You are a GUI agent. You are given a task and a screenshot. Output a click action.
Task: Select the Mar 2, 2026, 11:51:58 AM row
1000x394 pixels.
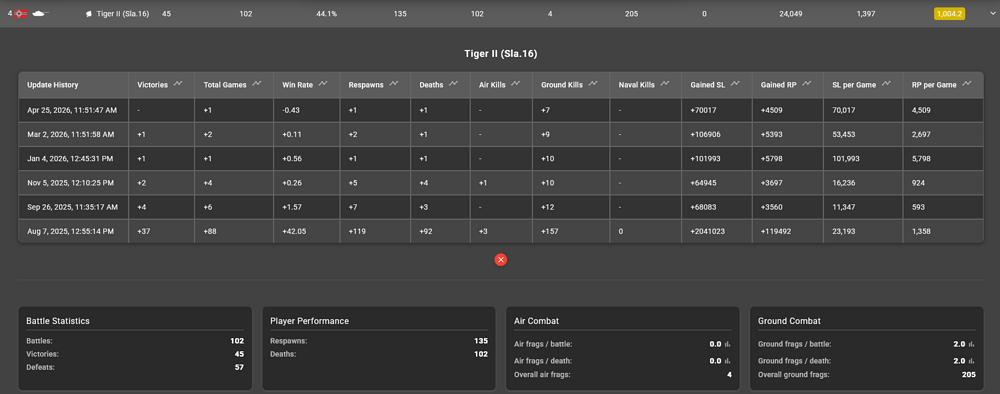coord(501,135)
